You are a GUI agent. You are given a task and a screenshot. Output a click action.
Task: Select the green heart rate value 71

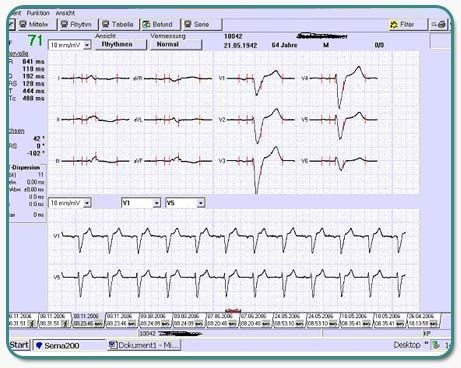tap(35, 41)
